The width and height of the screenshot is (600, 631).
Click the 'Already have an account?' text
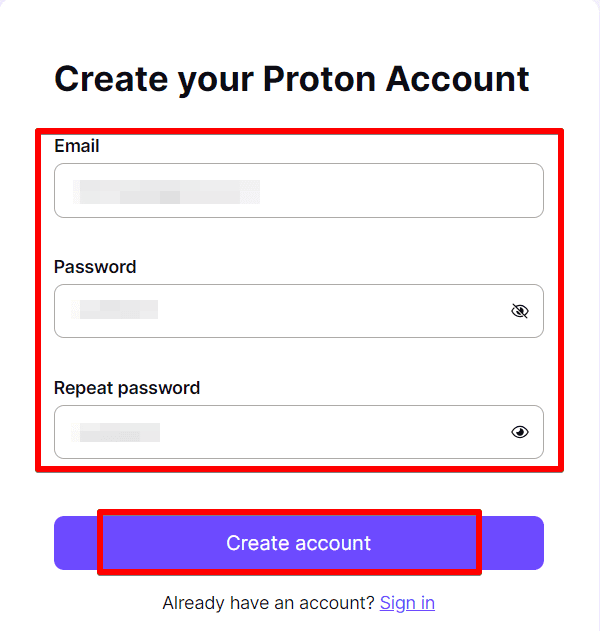268,602
